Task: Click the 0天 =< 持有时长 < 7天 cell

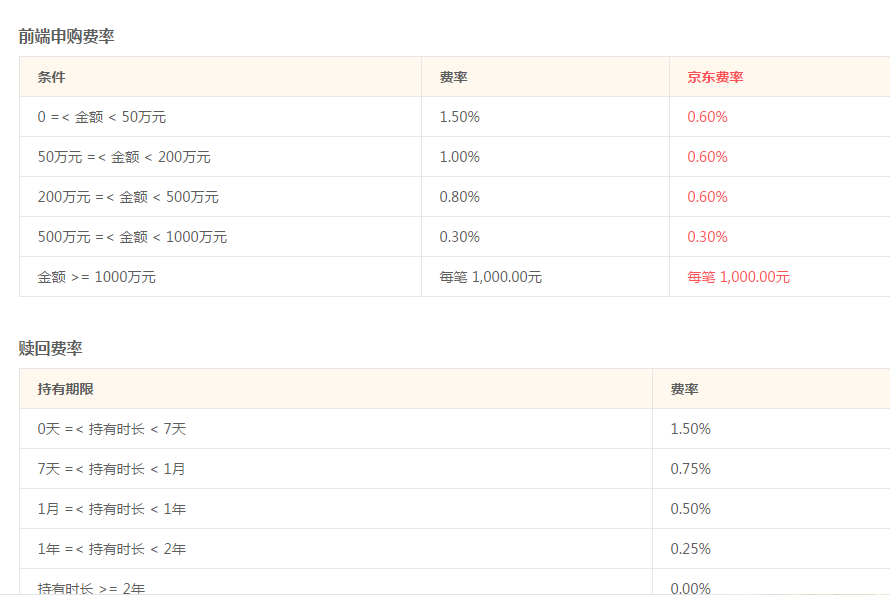Action: [x=108, y=428]
